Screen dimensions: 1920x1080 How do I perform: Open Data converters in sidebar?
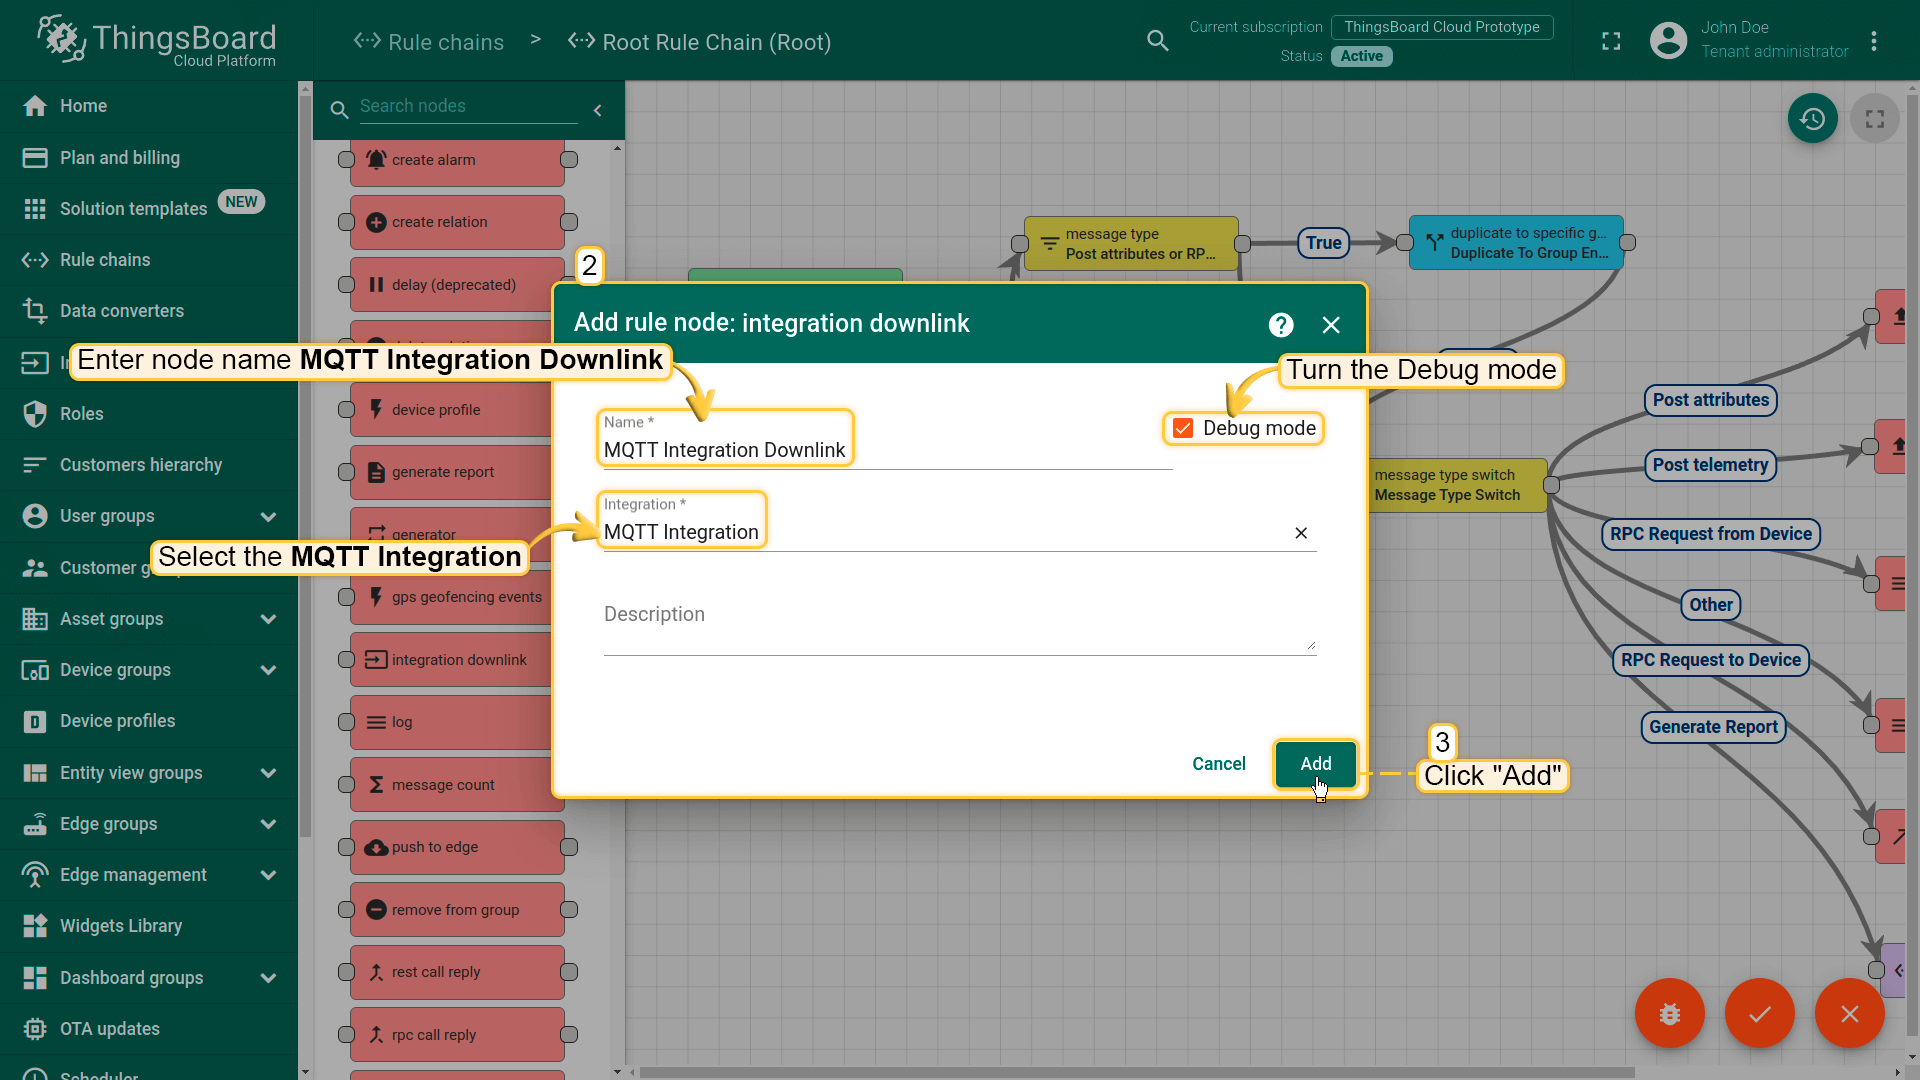click(x=121, y=311)
